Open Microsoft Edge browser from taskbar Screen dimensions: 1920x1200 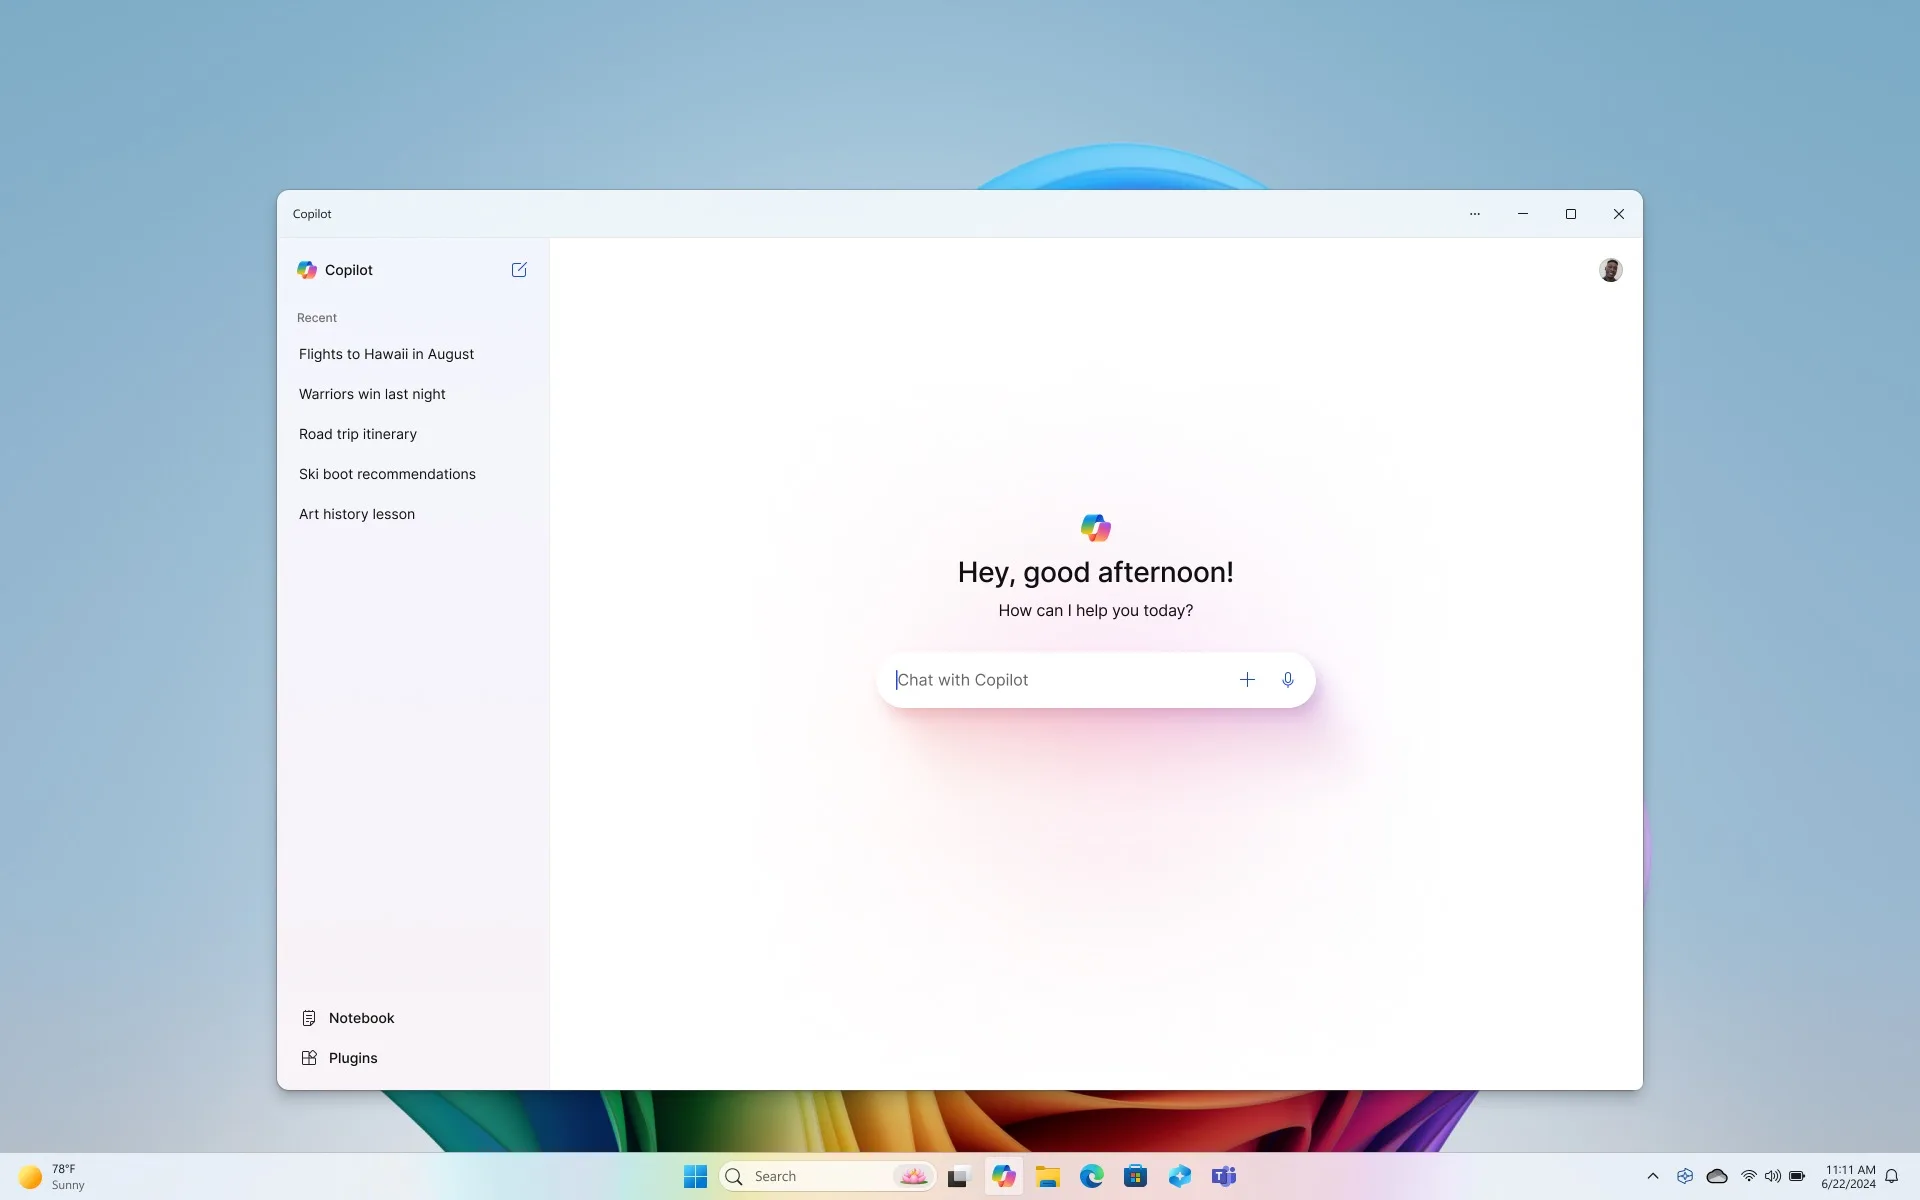tap(1091, 1175)
